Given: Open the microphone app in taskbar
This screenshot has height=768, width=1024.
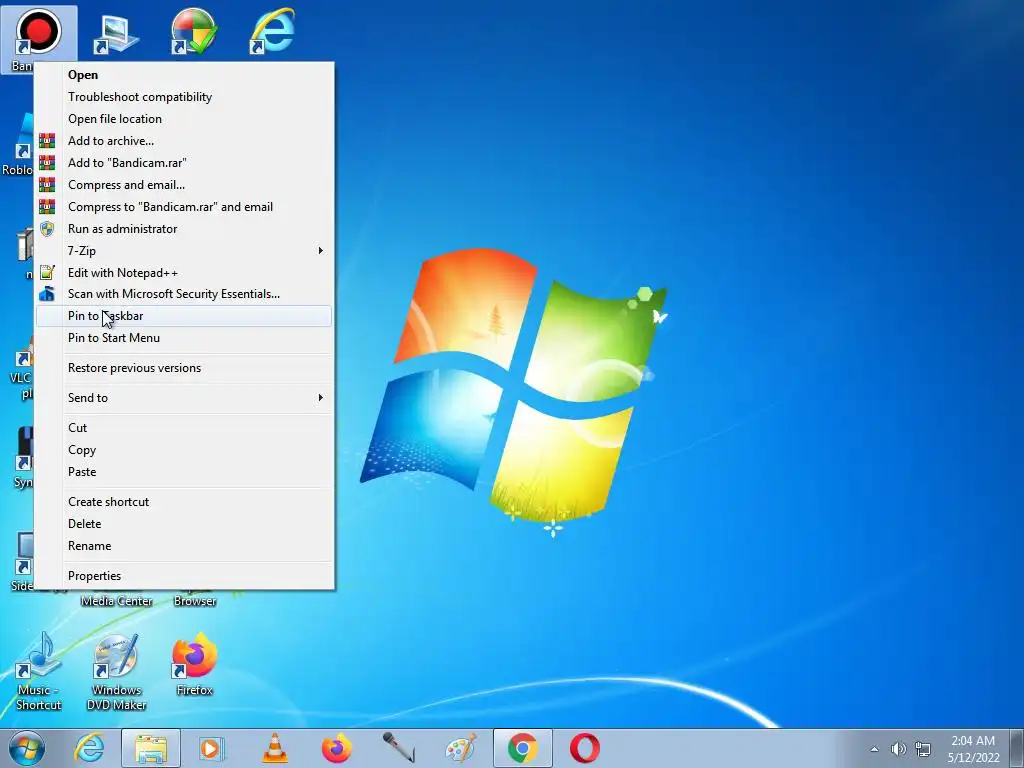Looking at the screenshot, I should pyautogui.click(x=398, y=748).
